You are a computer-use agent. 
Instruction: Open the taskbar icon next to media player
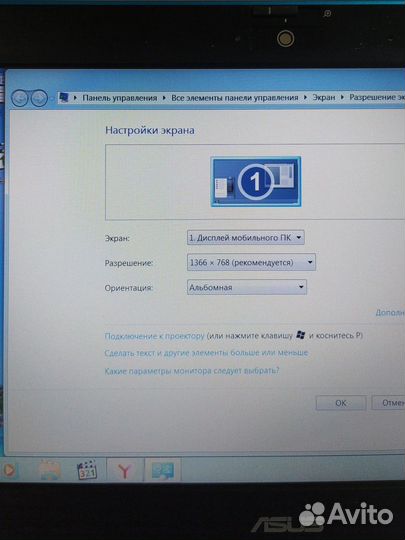[50, 470]
